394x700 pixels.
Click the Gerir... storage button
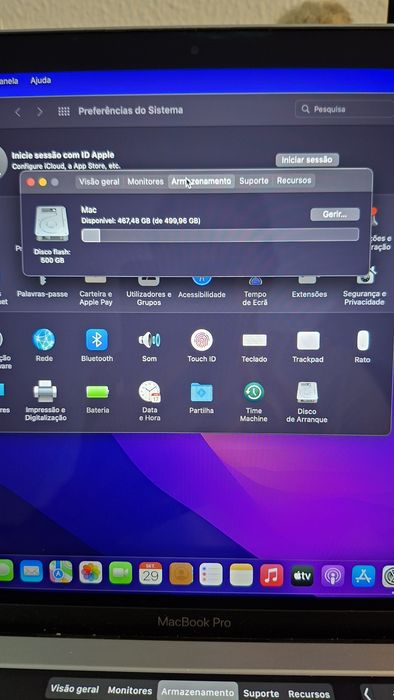pyautogui.click(x=335, y=214)
